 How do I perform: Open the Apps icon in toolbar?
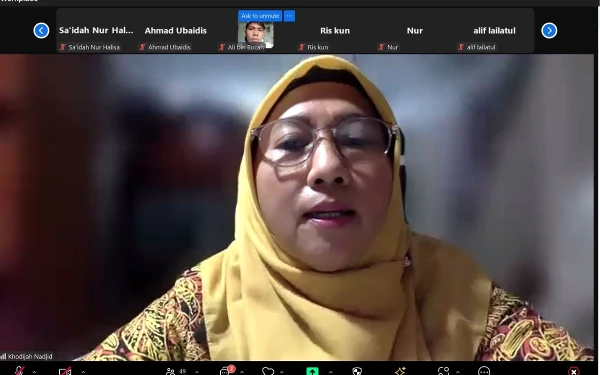tap(443, 371)
